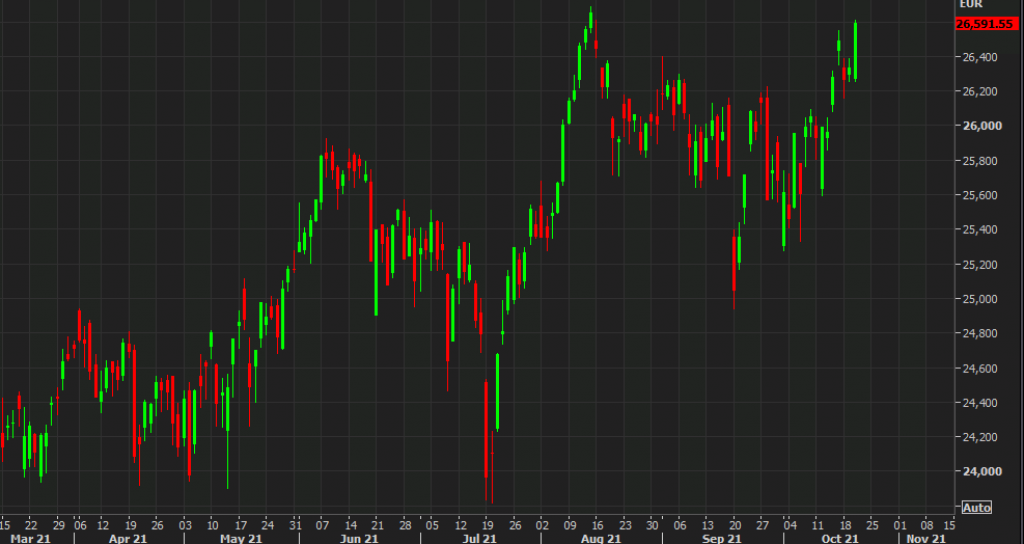
Task: Select the most recent green candlestick
Action: point(855,52)
